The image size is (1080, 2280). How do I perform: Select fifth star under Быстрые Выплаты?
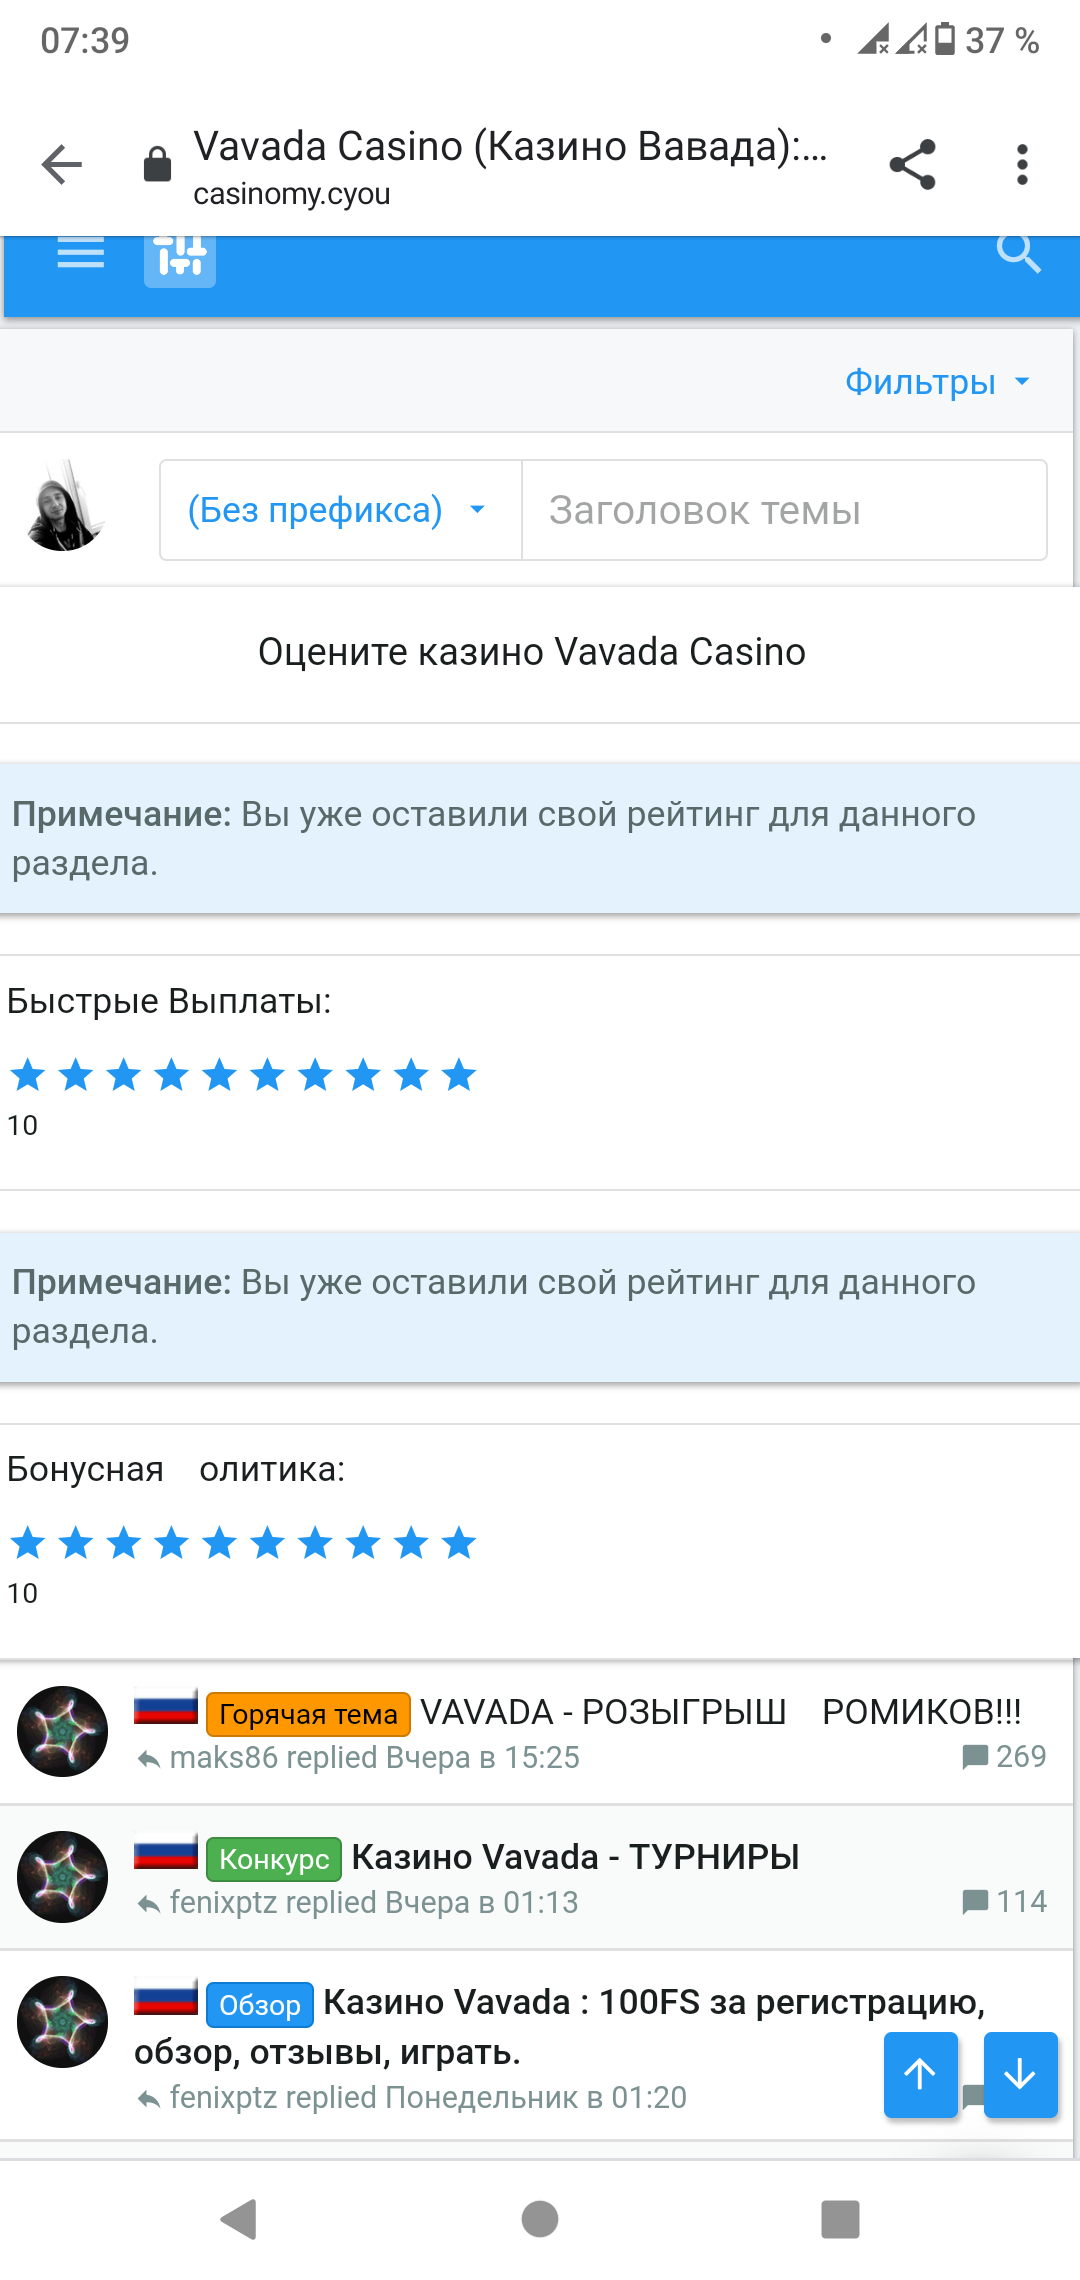pos(219,1075)
